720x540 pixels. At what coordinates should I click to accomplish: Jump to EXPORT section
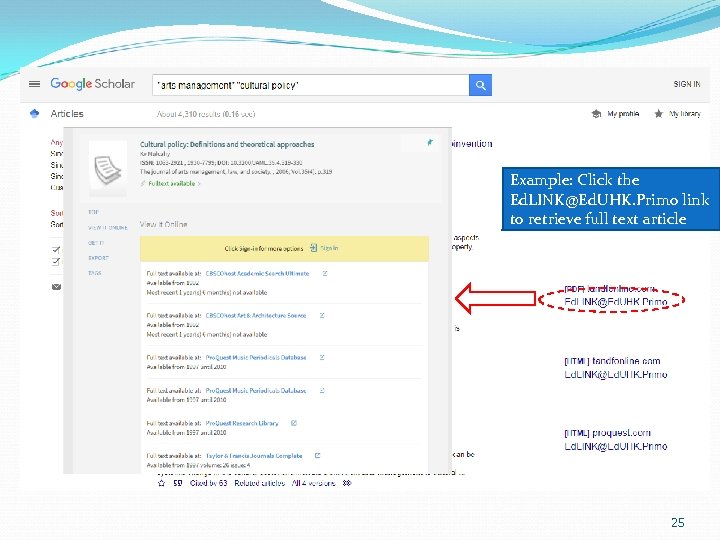point(98,258)
